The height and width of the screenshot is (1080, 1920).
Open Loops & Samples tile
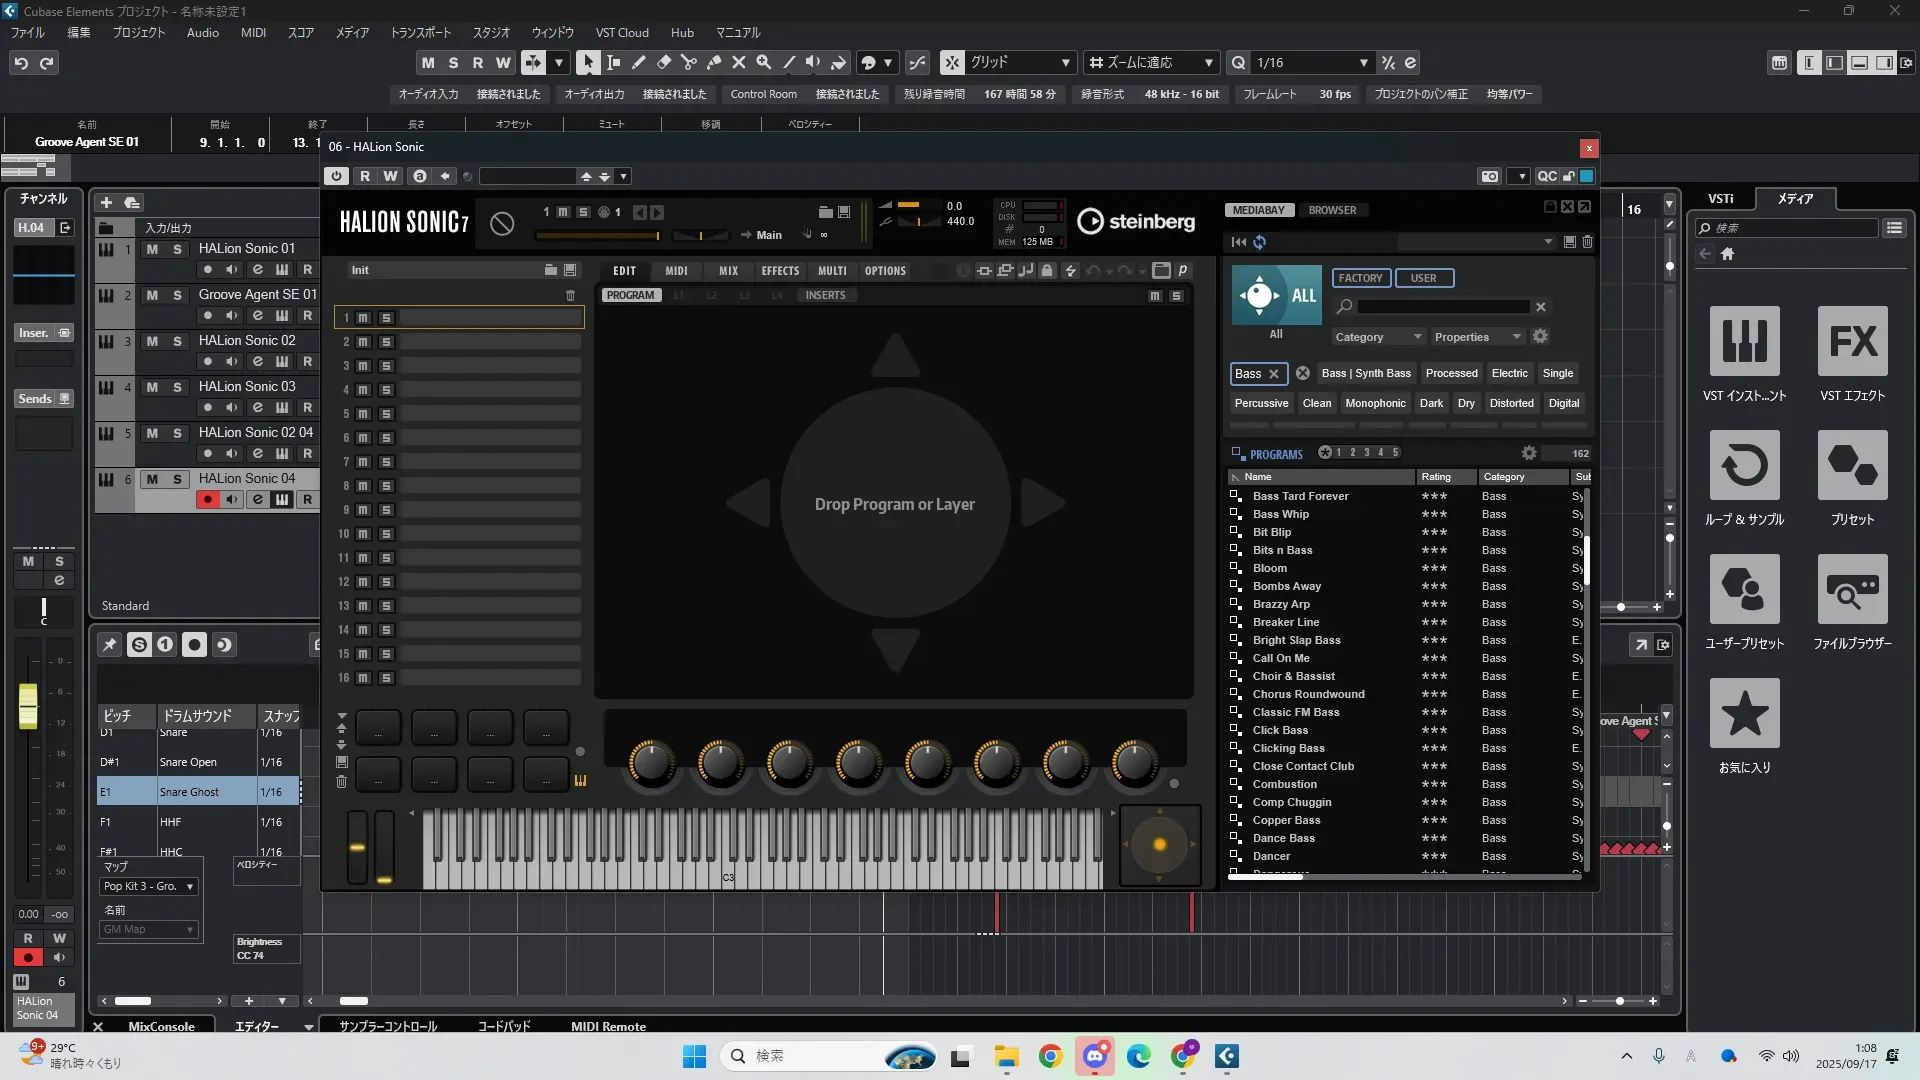[1744, 465]
